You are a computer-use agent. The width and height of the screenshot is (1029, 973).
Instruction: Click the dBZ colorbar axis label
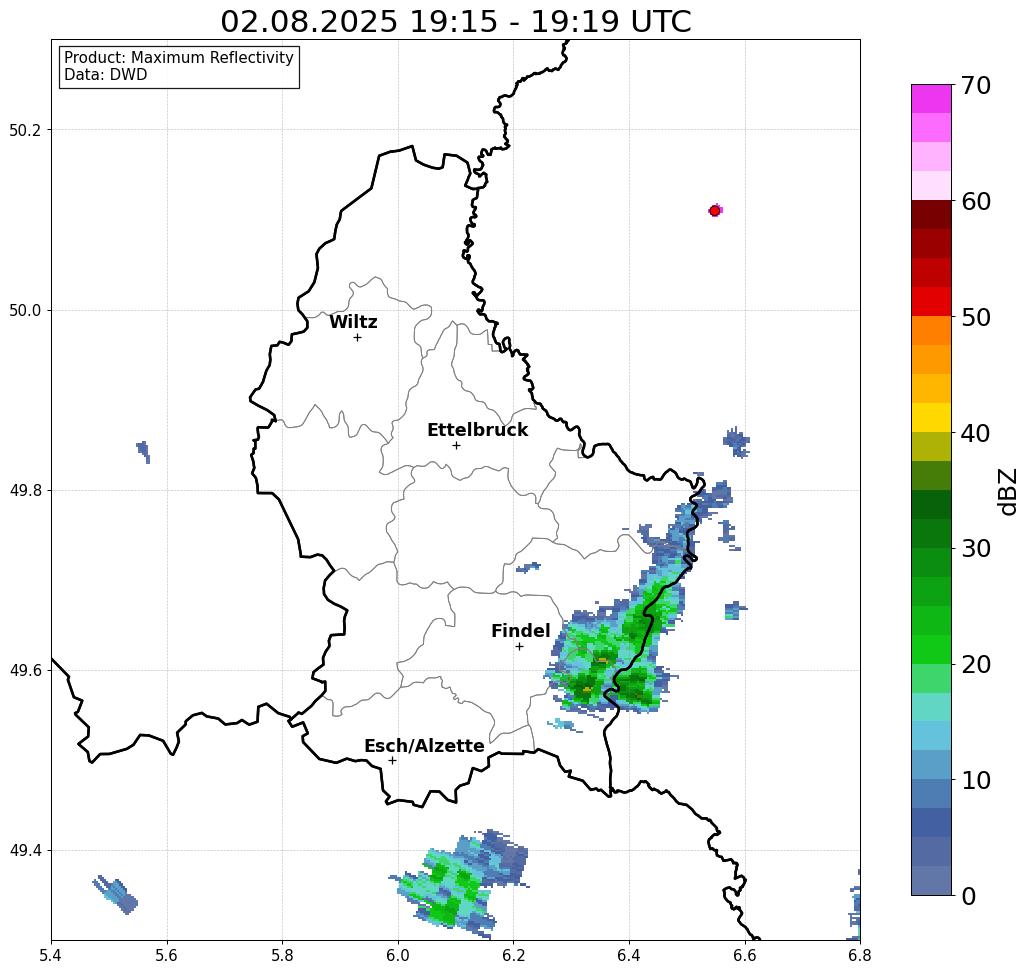click(1007, 491)
